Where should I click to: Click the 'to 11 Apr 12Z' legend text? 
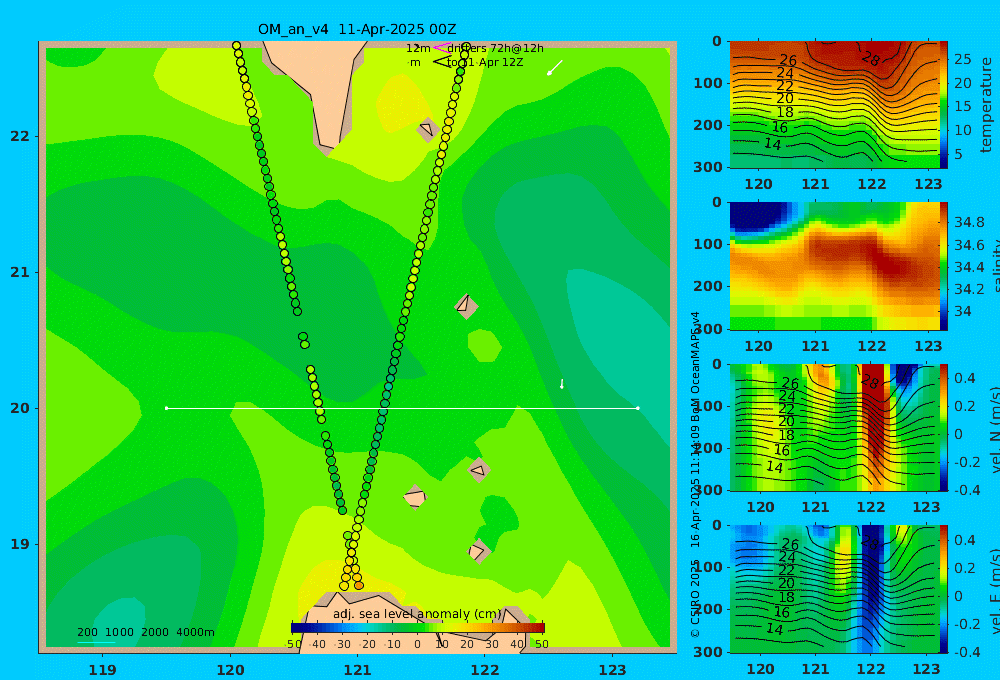tap(485, 63)
